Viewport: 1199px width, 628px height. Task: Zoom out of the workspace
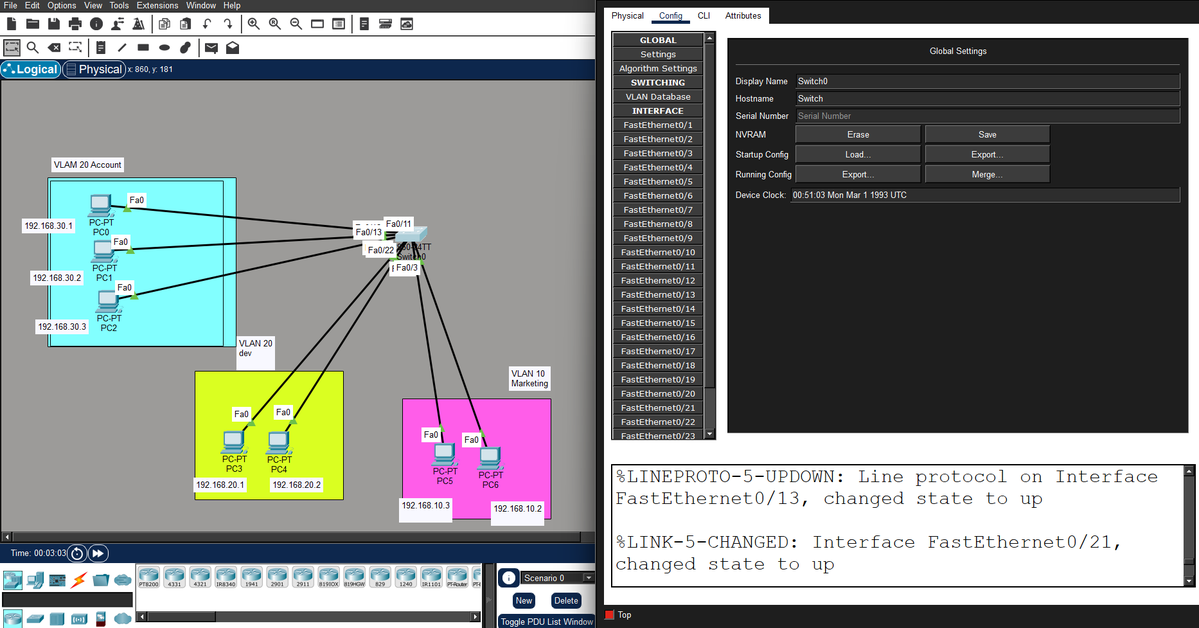(296, 24)
